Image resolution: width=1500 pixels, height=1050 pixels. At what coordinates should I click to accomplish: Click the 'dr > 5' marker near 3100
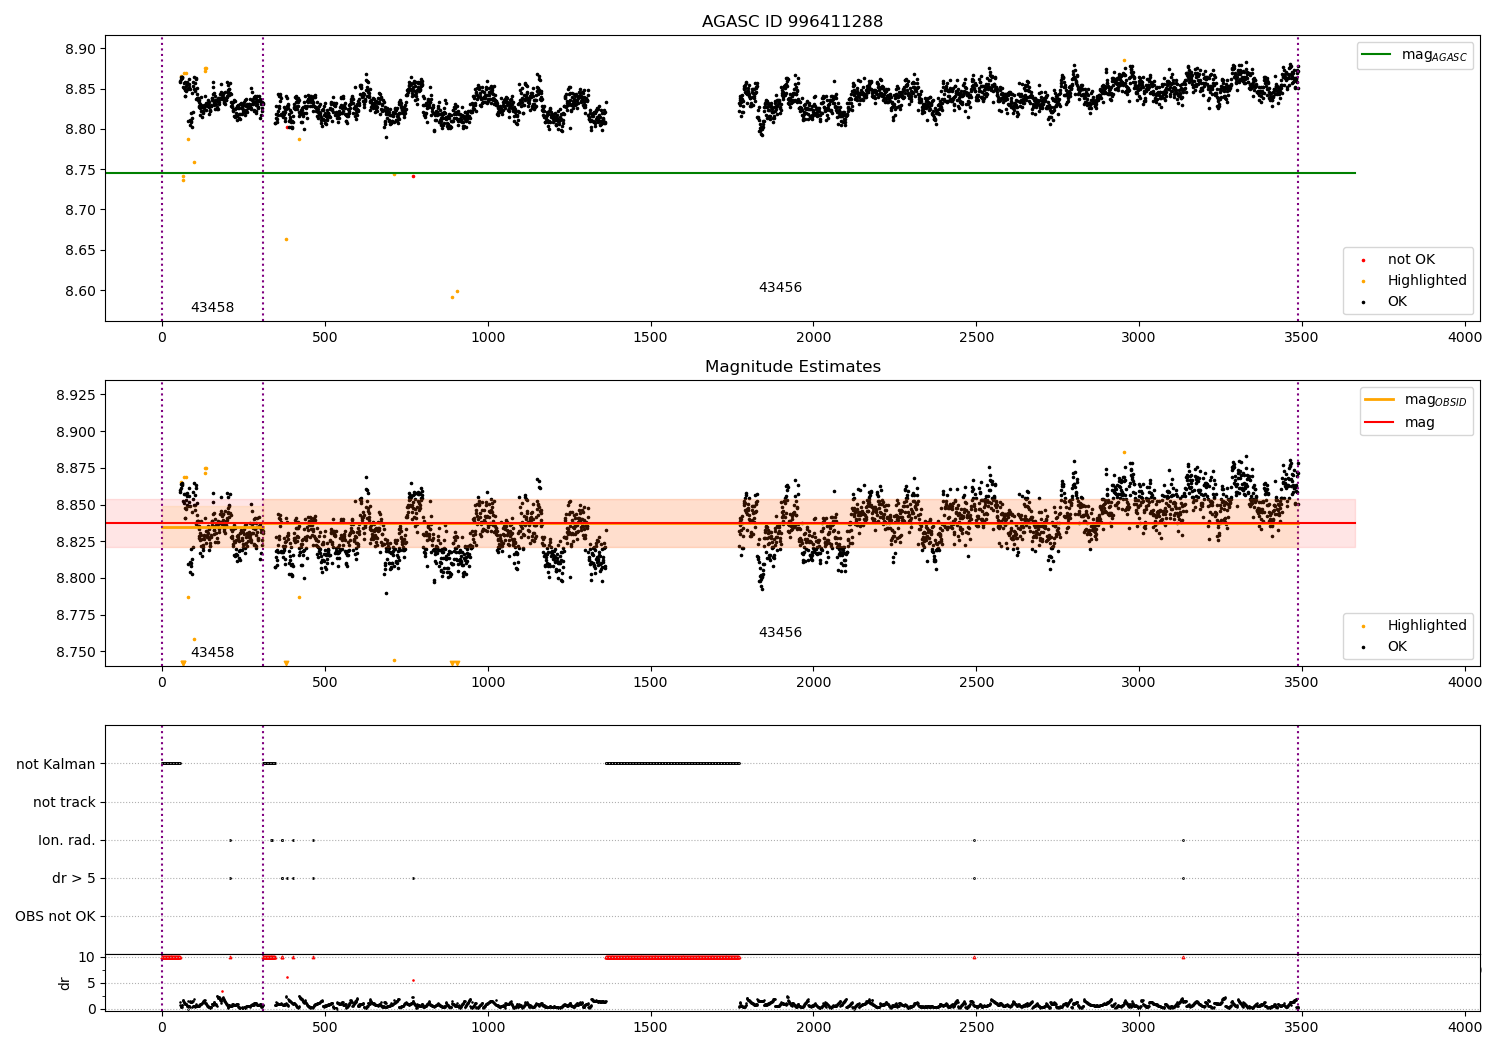(1183, 879)
